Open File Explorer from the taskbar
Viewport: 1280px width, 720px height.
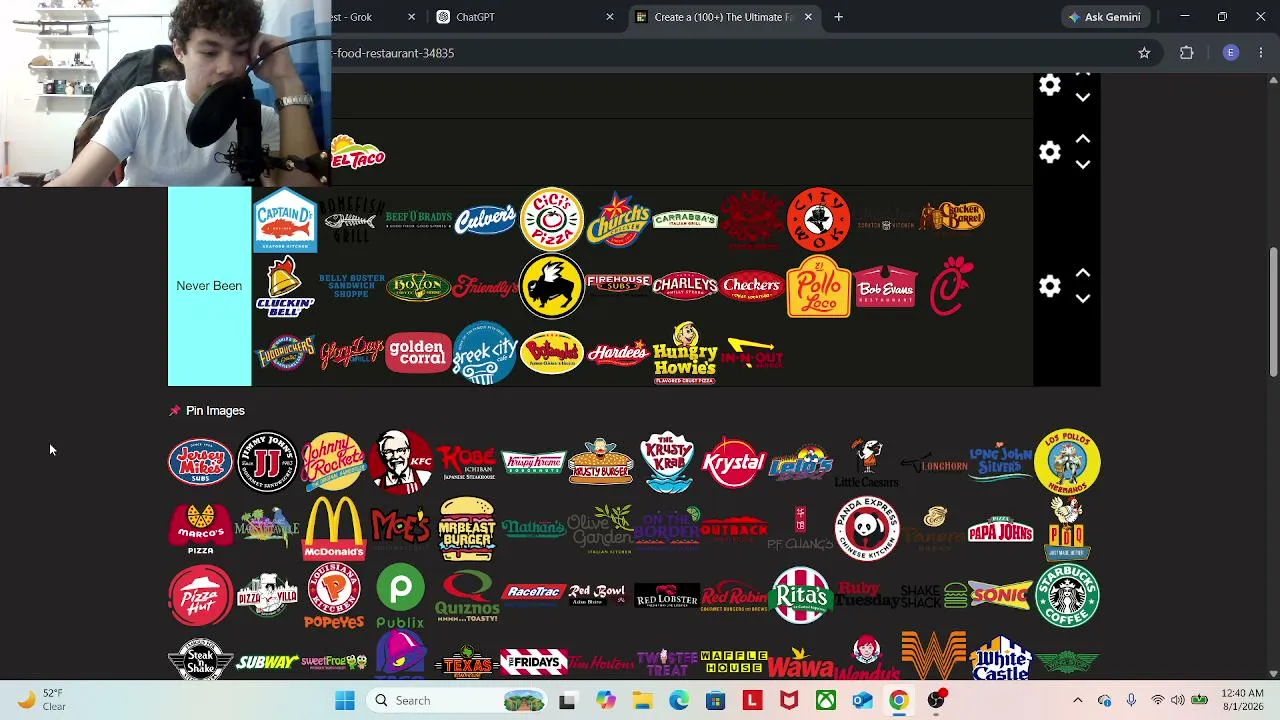coord(642,700)
